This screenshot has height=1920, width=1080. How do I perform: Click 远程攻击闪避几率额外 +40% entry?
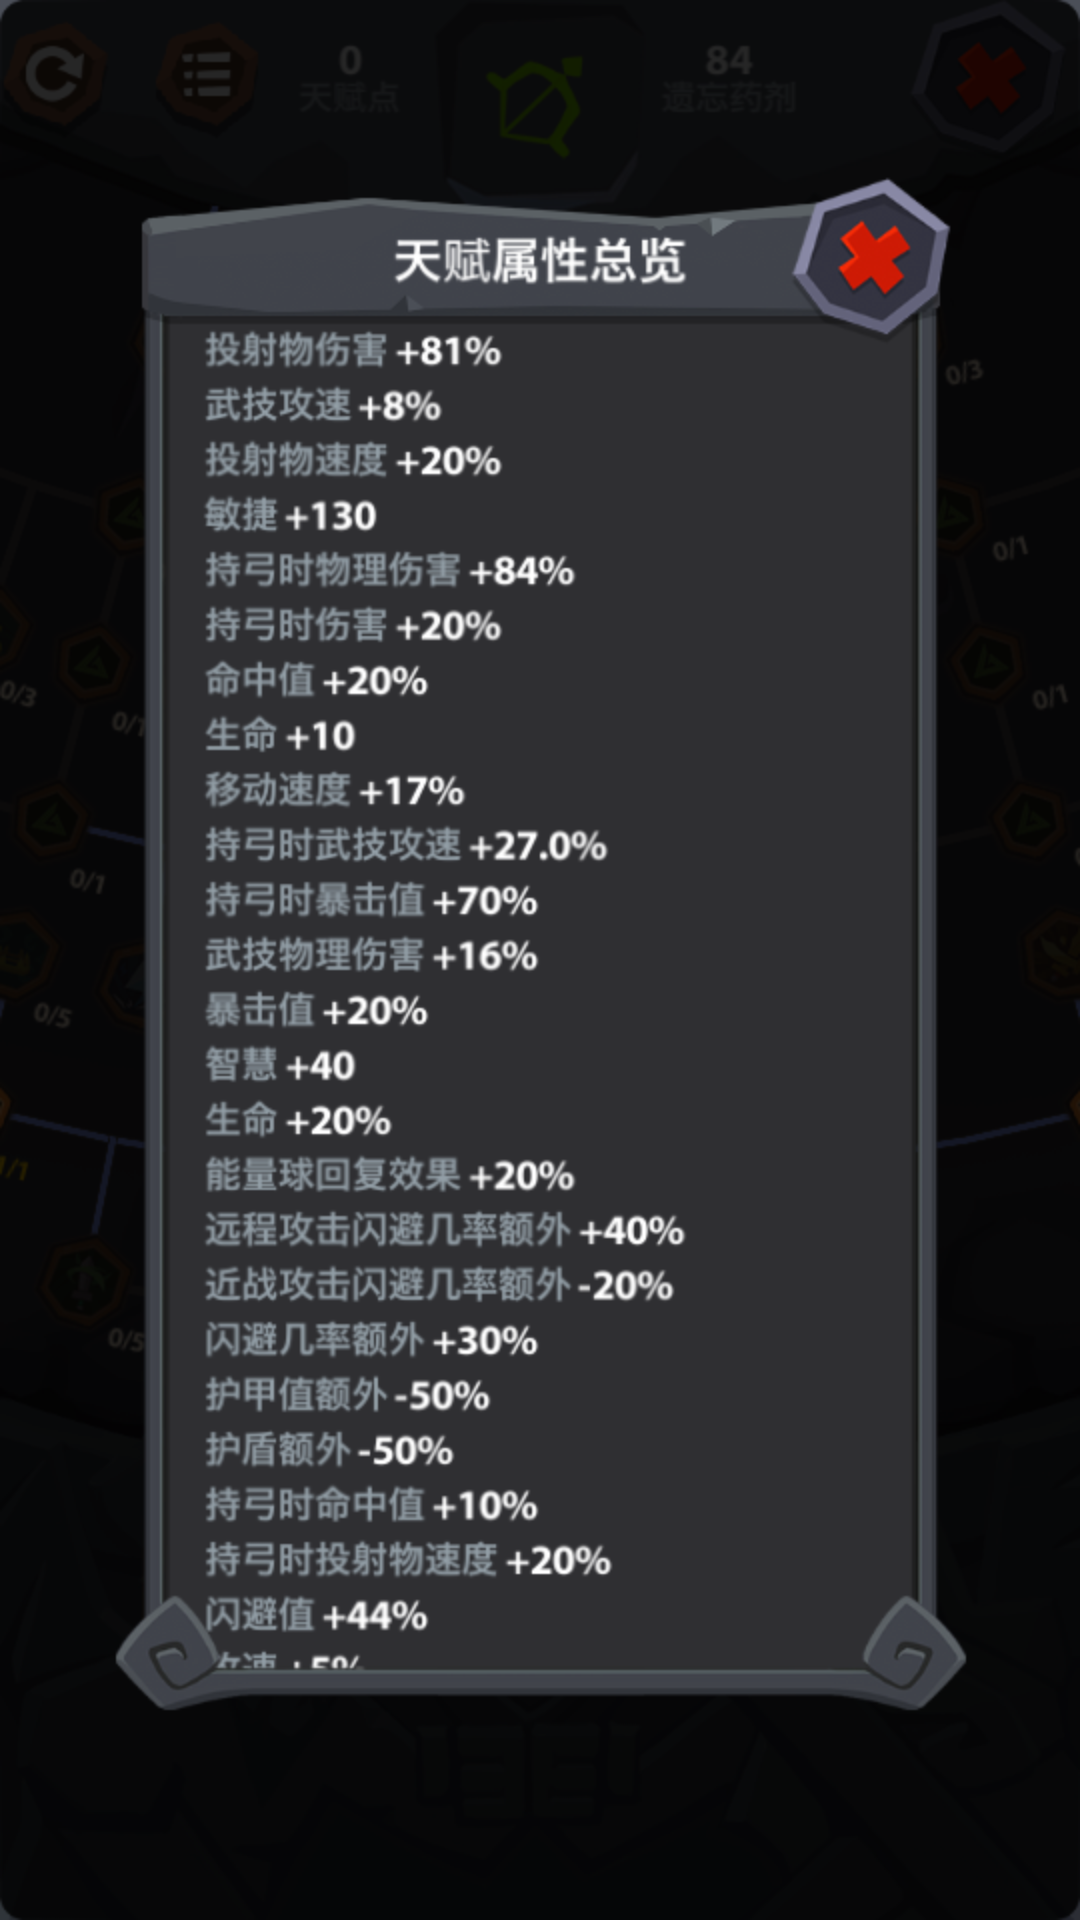pos(445,1231)
